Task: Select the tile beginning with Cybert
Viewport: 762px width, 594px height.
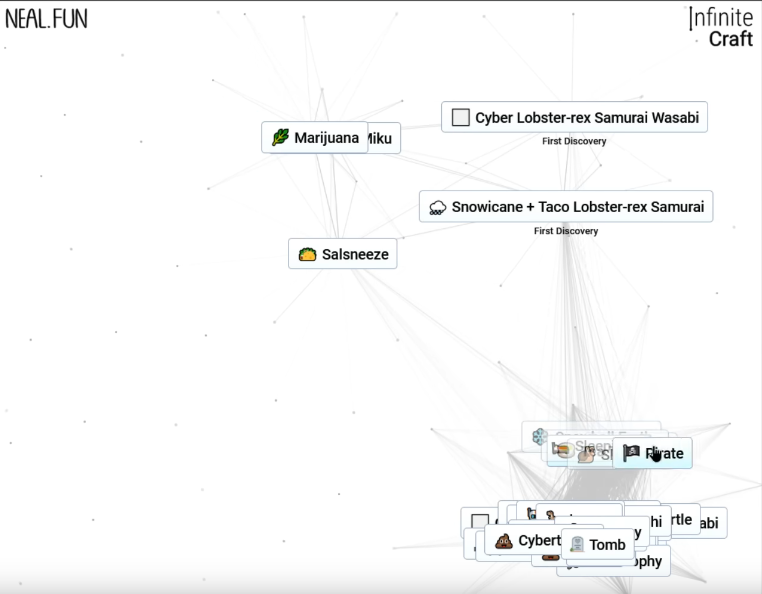Action: [x=523, y=540]
